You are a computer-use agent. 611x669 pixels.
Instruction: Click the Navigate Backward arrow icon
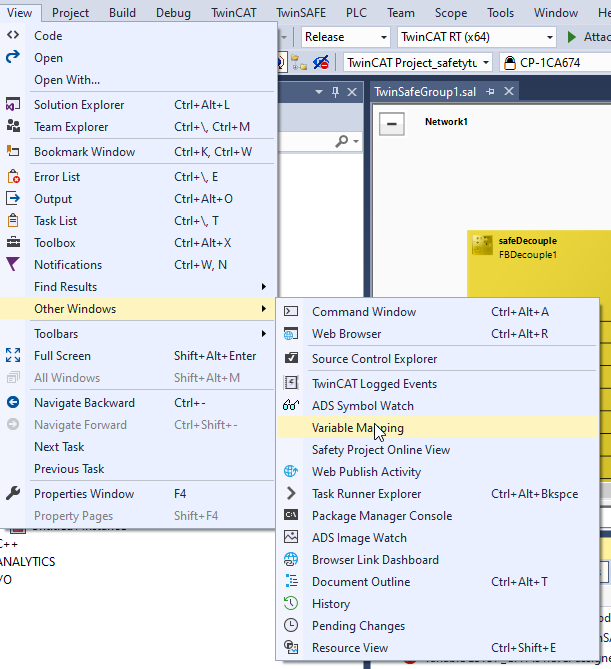coord(13,402)
